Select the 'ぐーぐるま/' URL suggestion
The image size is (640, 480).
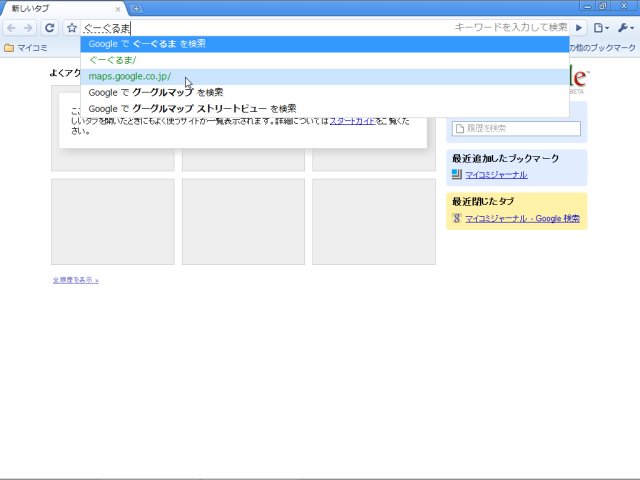[x=324, y=60]
